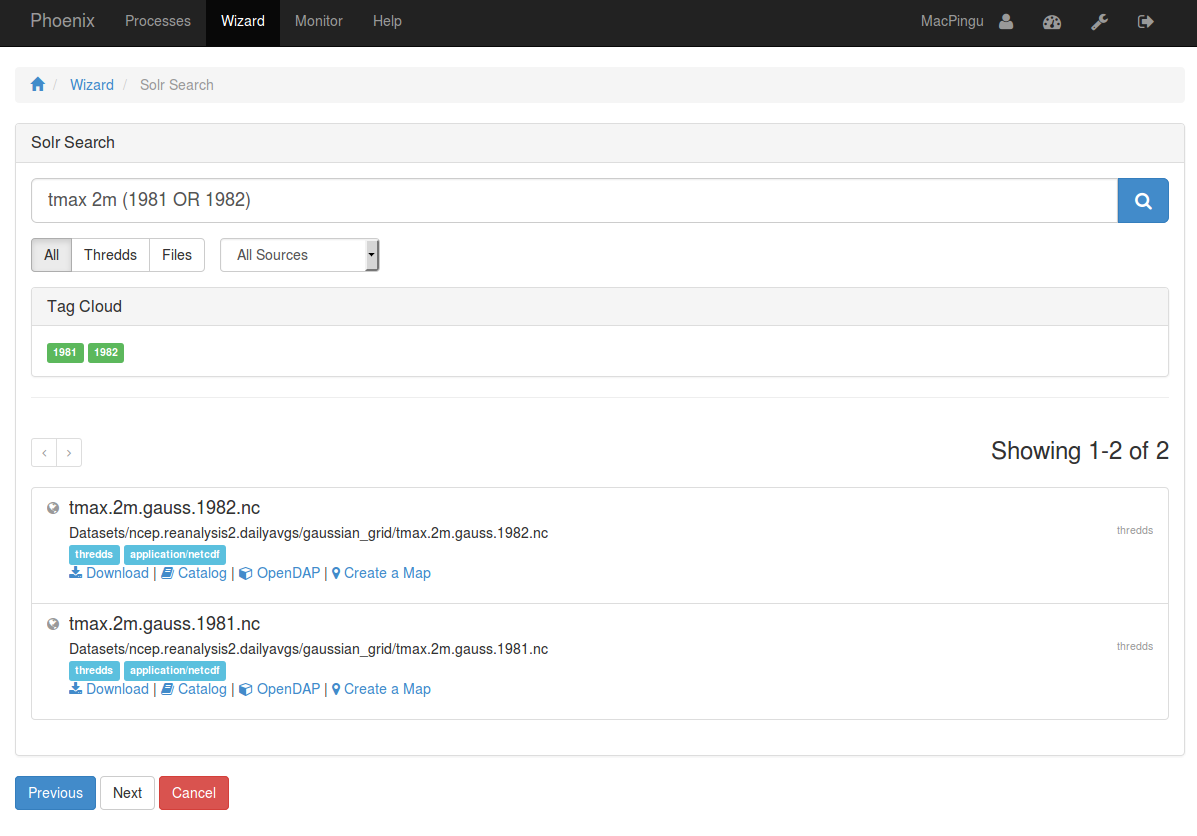The width and height of the screenshot is (1197, 836).
Task: Click application/netcdf tag on 1982 result
Action: [175, 554]
